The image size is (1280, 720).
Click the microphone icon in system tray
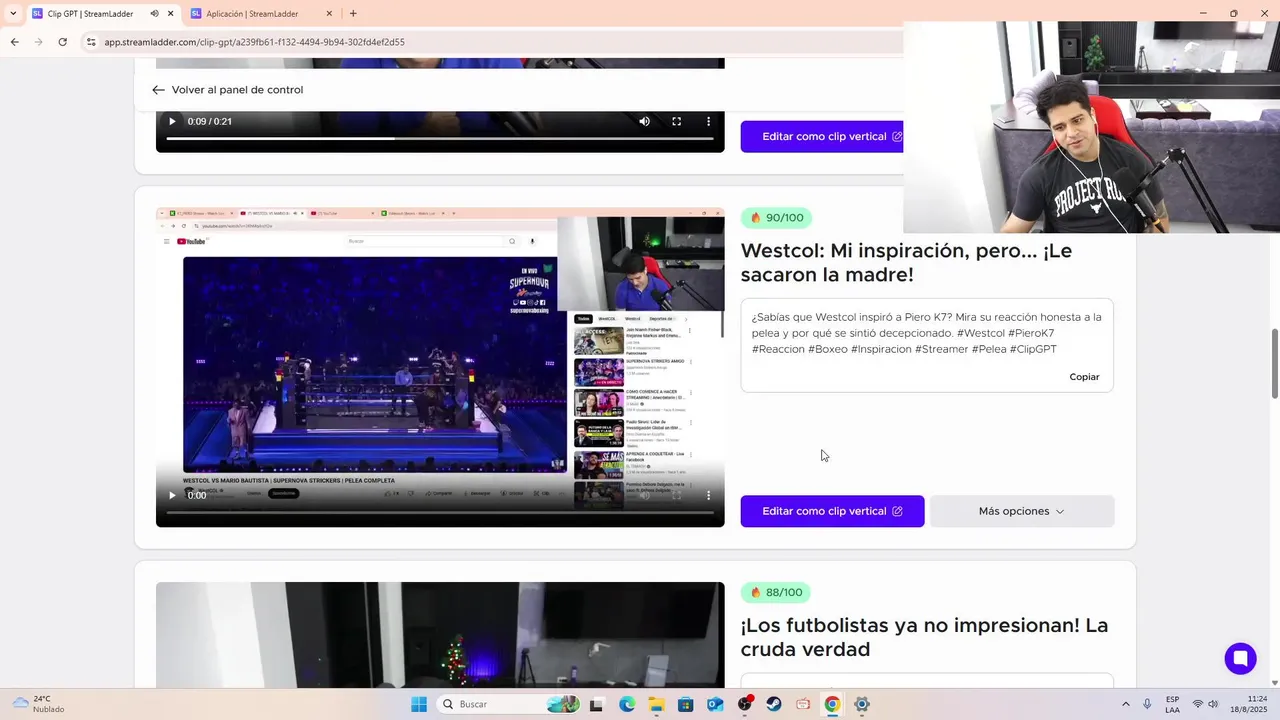1147,704
